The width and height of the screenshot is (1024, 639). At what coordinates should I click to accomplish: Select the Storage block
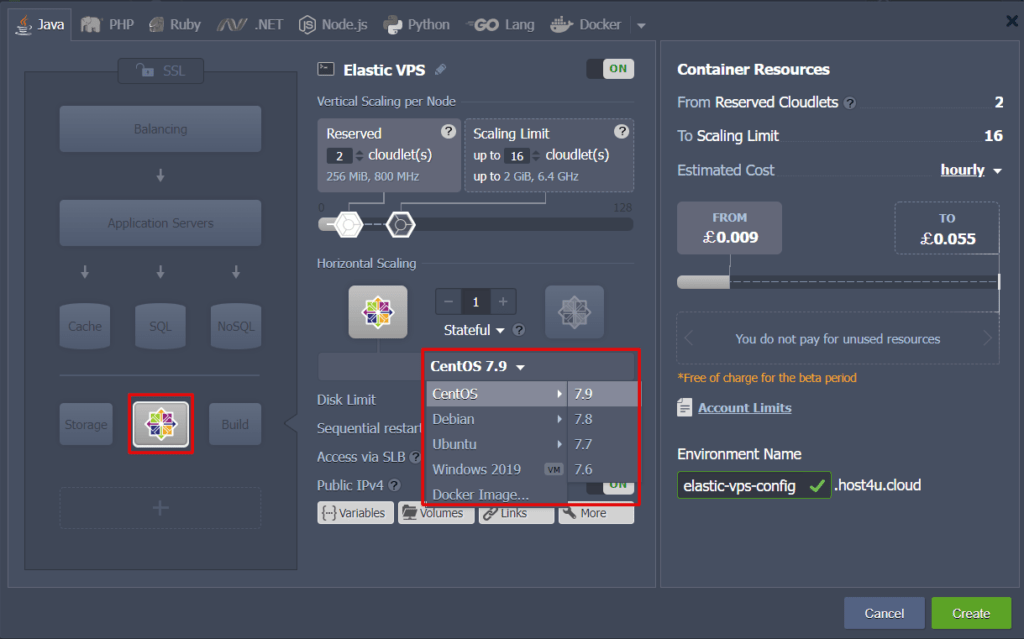point(86,424)
